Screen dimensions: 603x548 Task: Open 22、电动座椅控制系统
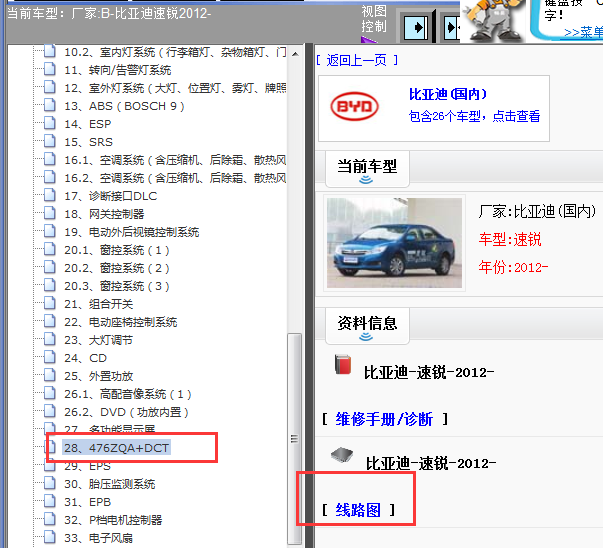click(x=121, y=322)
